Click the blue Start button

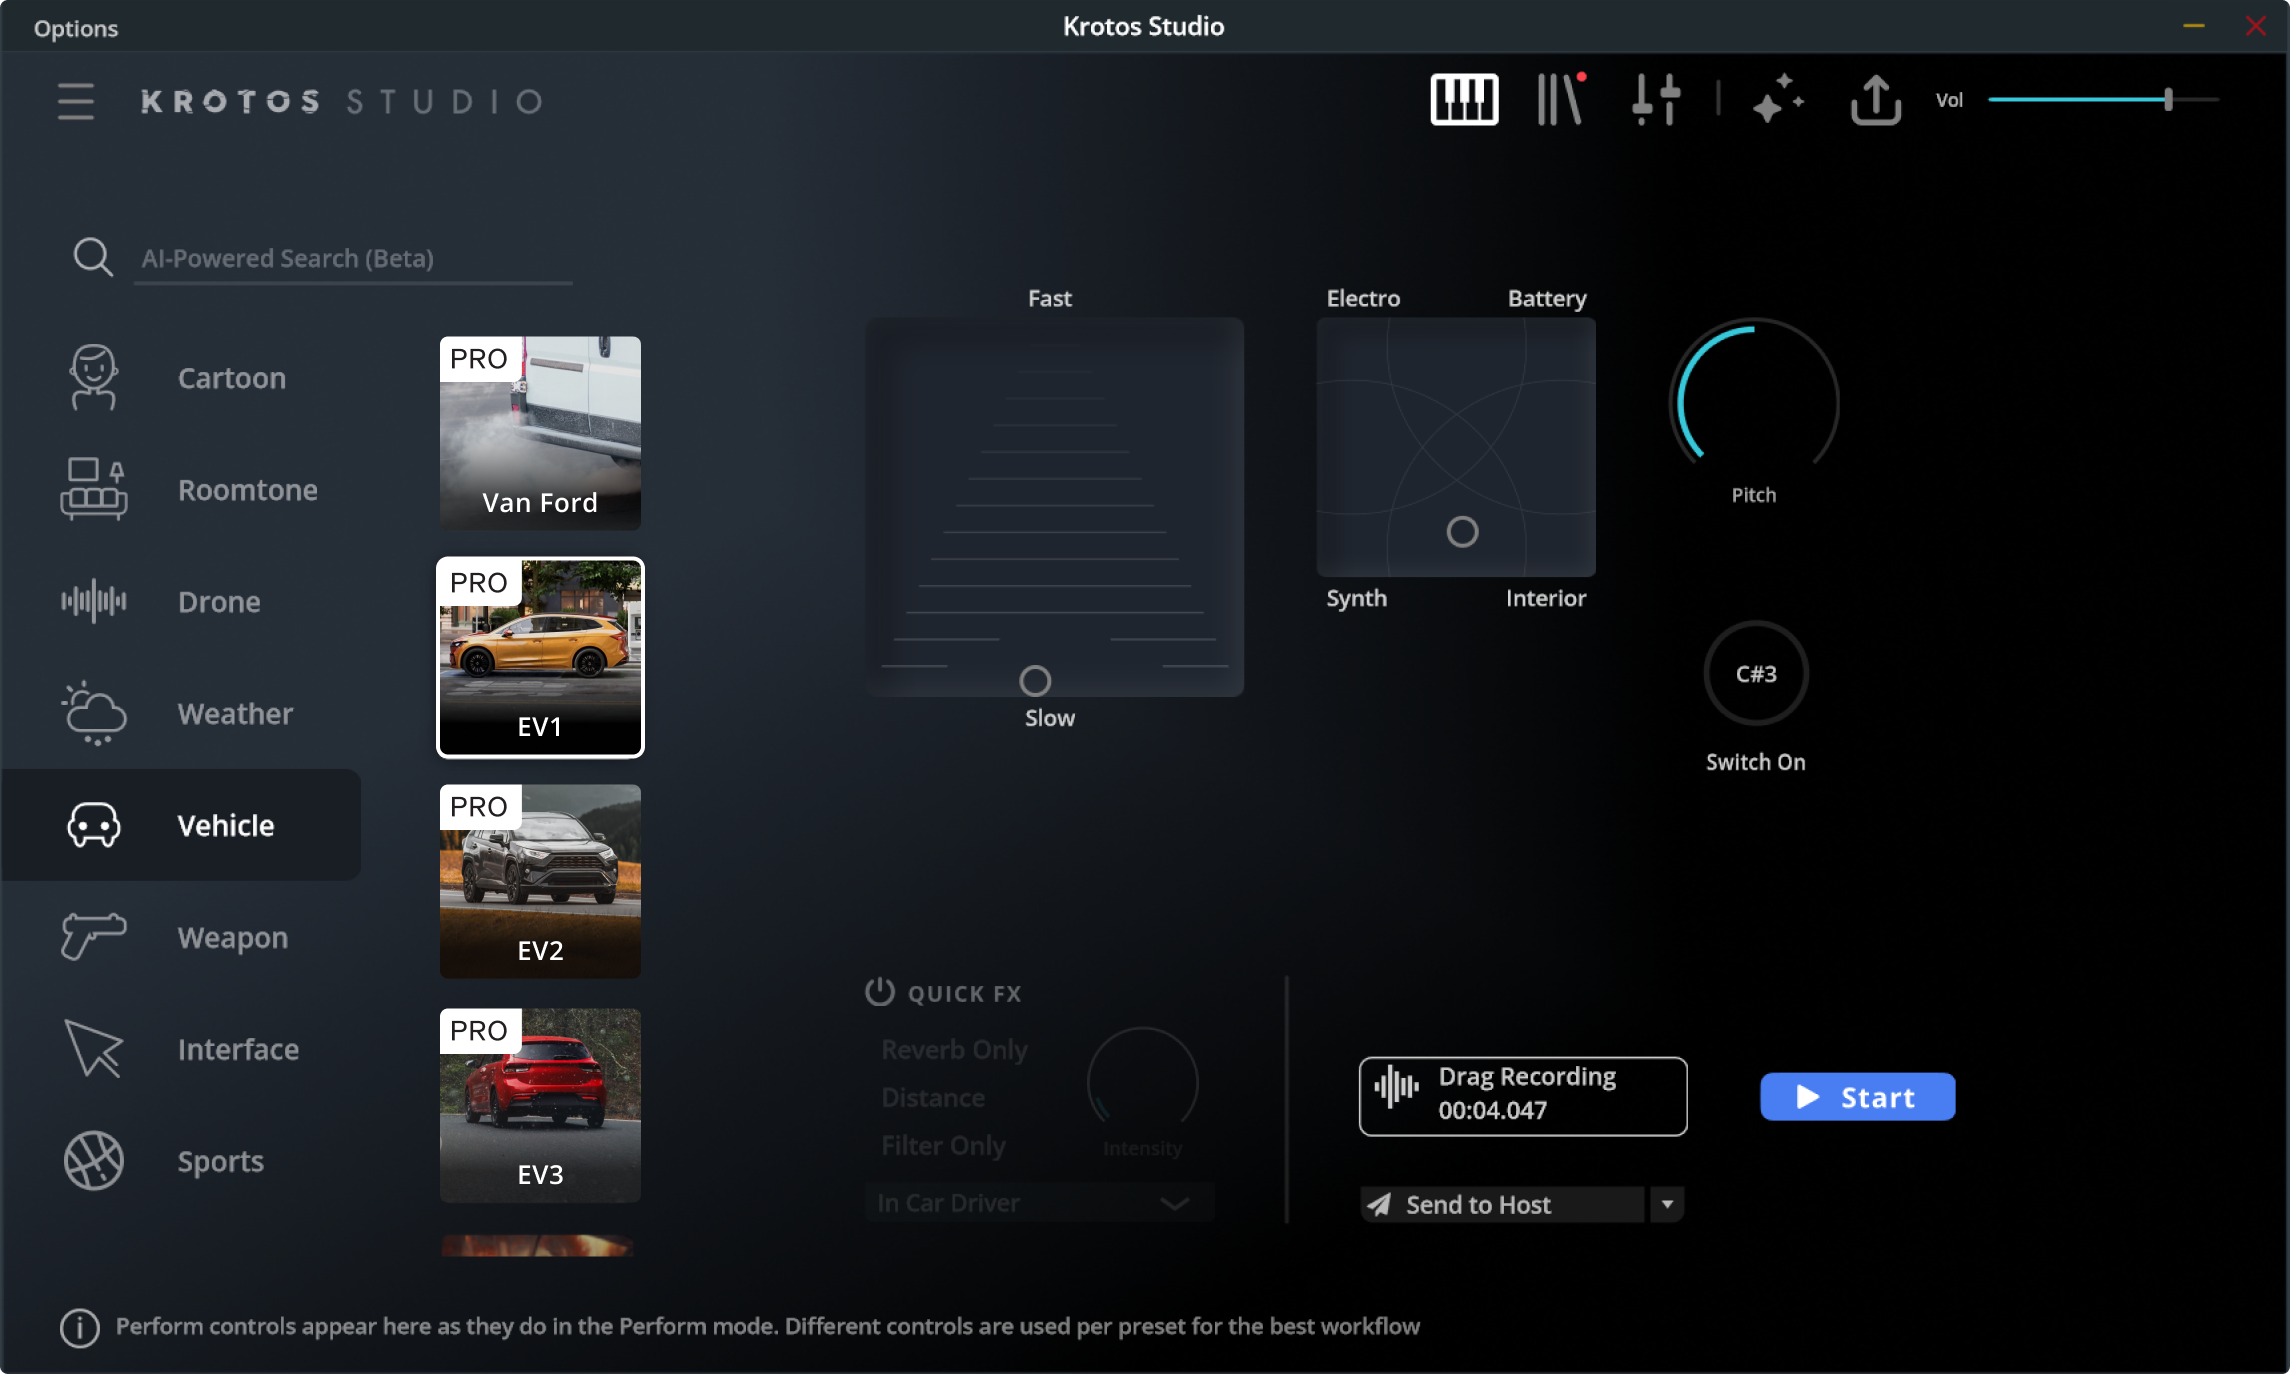pos(1857,1097)
